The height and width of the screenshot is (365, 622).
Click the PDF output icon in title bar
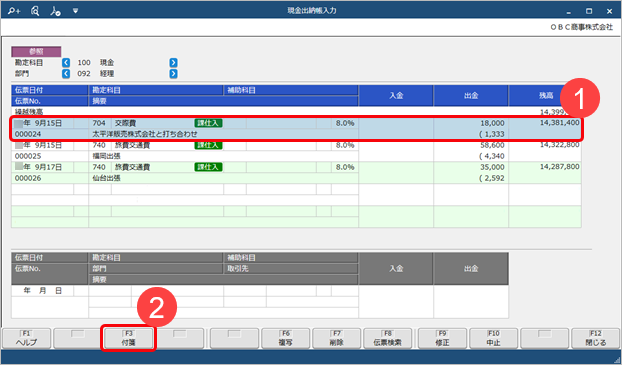55,11
